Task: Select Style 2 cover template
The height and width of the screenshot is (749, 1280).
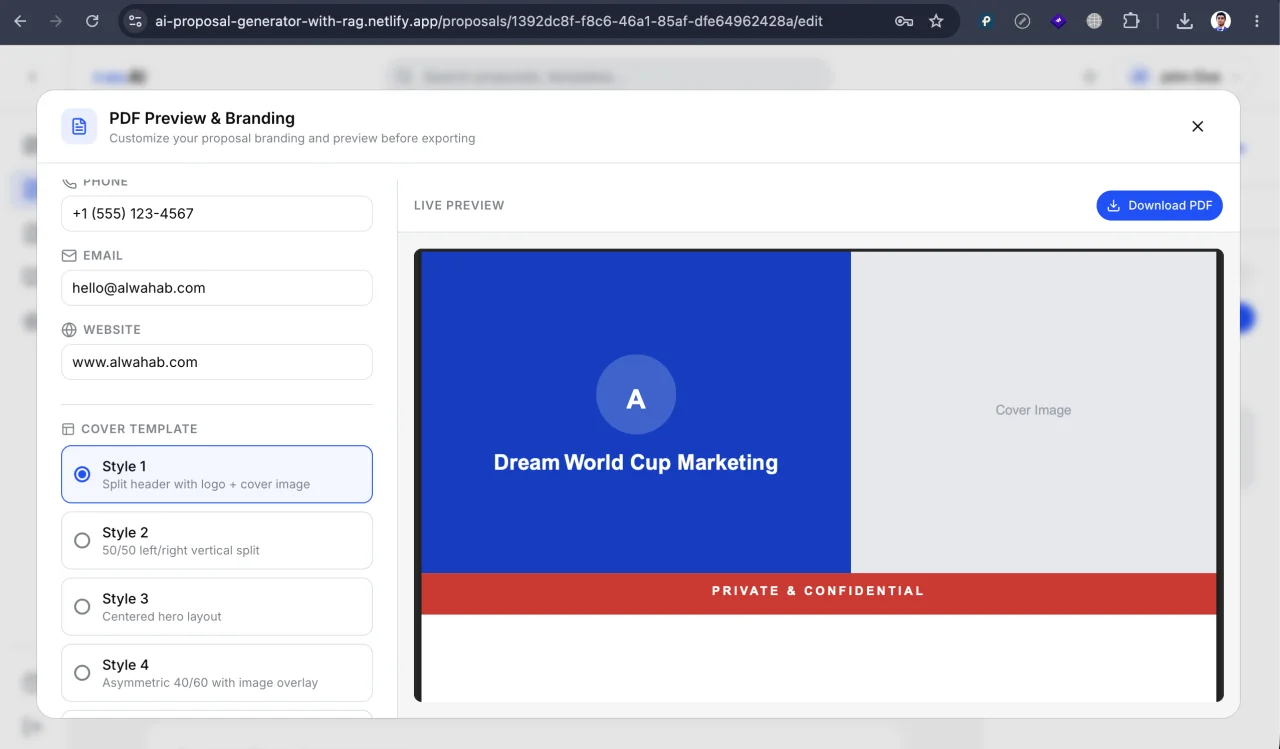Action: pyautogui.click(x=217, y=540)
